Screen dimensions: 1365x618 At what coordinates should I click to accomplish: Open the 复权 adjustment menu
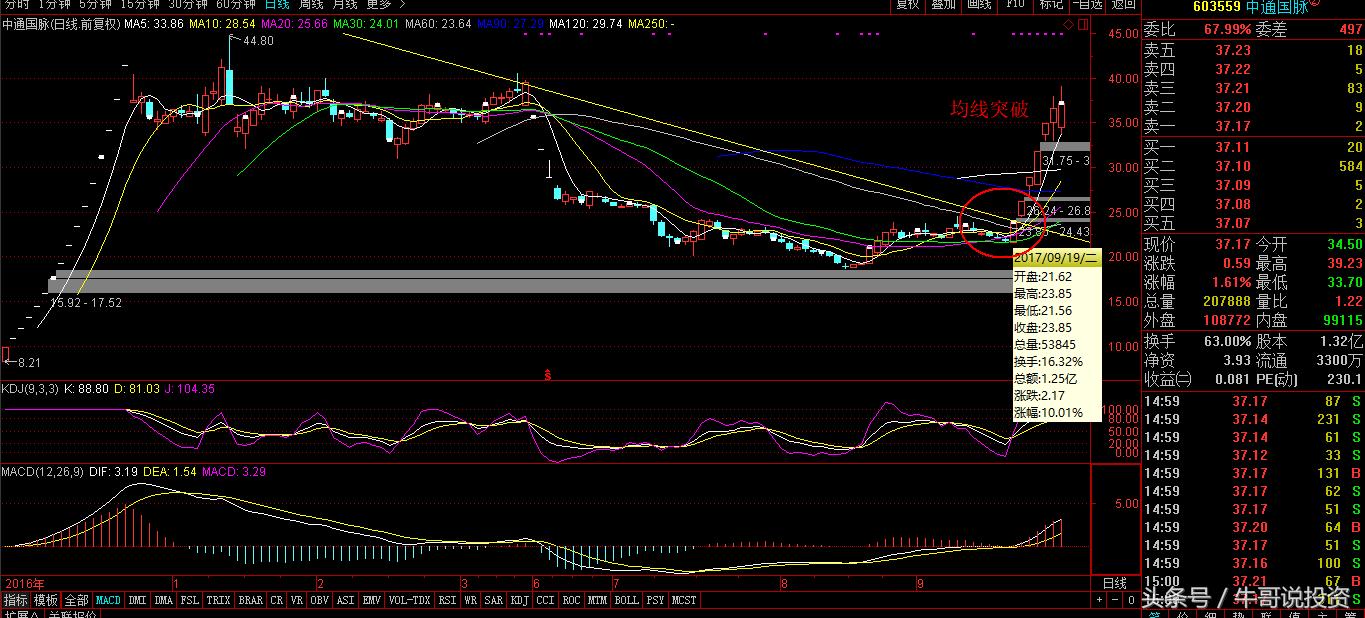click(907, 4)
